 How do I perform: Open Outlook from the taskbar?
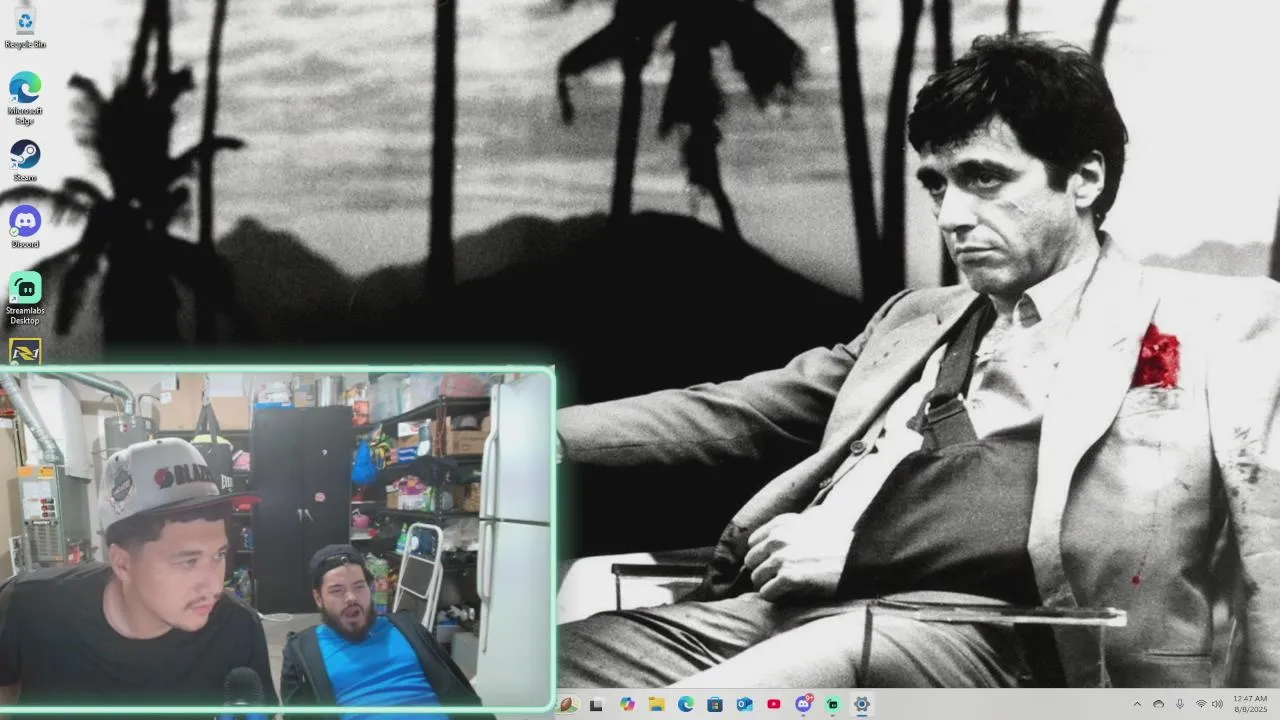744,704
